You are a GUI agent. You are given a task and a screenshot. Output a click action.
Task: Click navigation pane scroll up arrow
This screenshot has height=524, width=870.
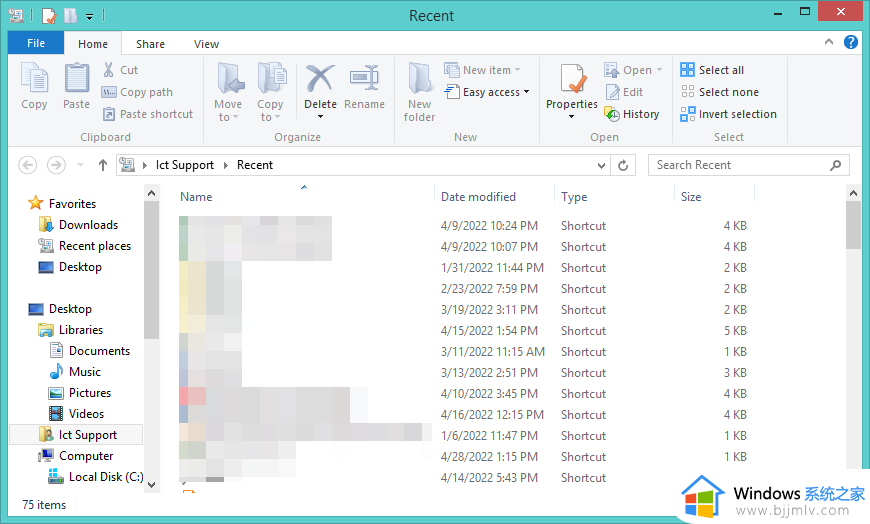151,193
